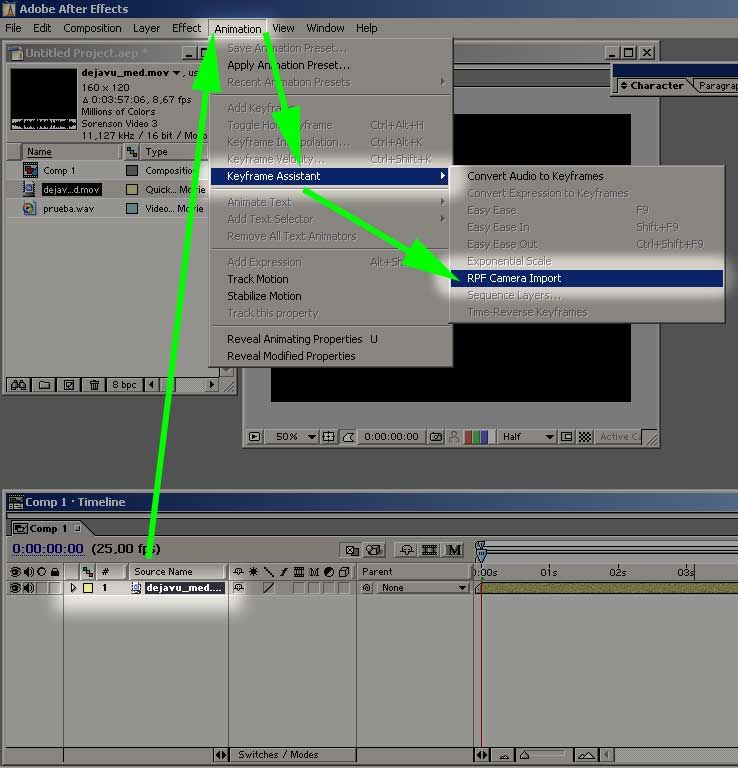Click the 8 bpc color depth button
Viewport: 738px width, 768px height.
(124, 385)
